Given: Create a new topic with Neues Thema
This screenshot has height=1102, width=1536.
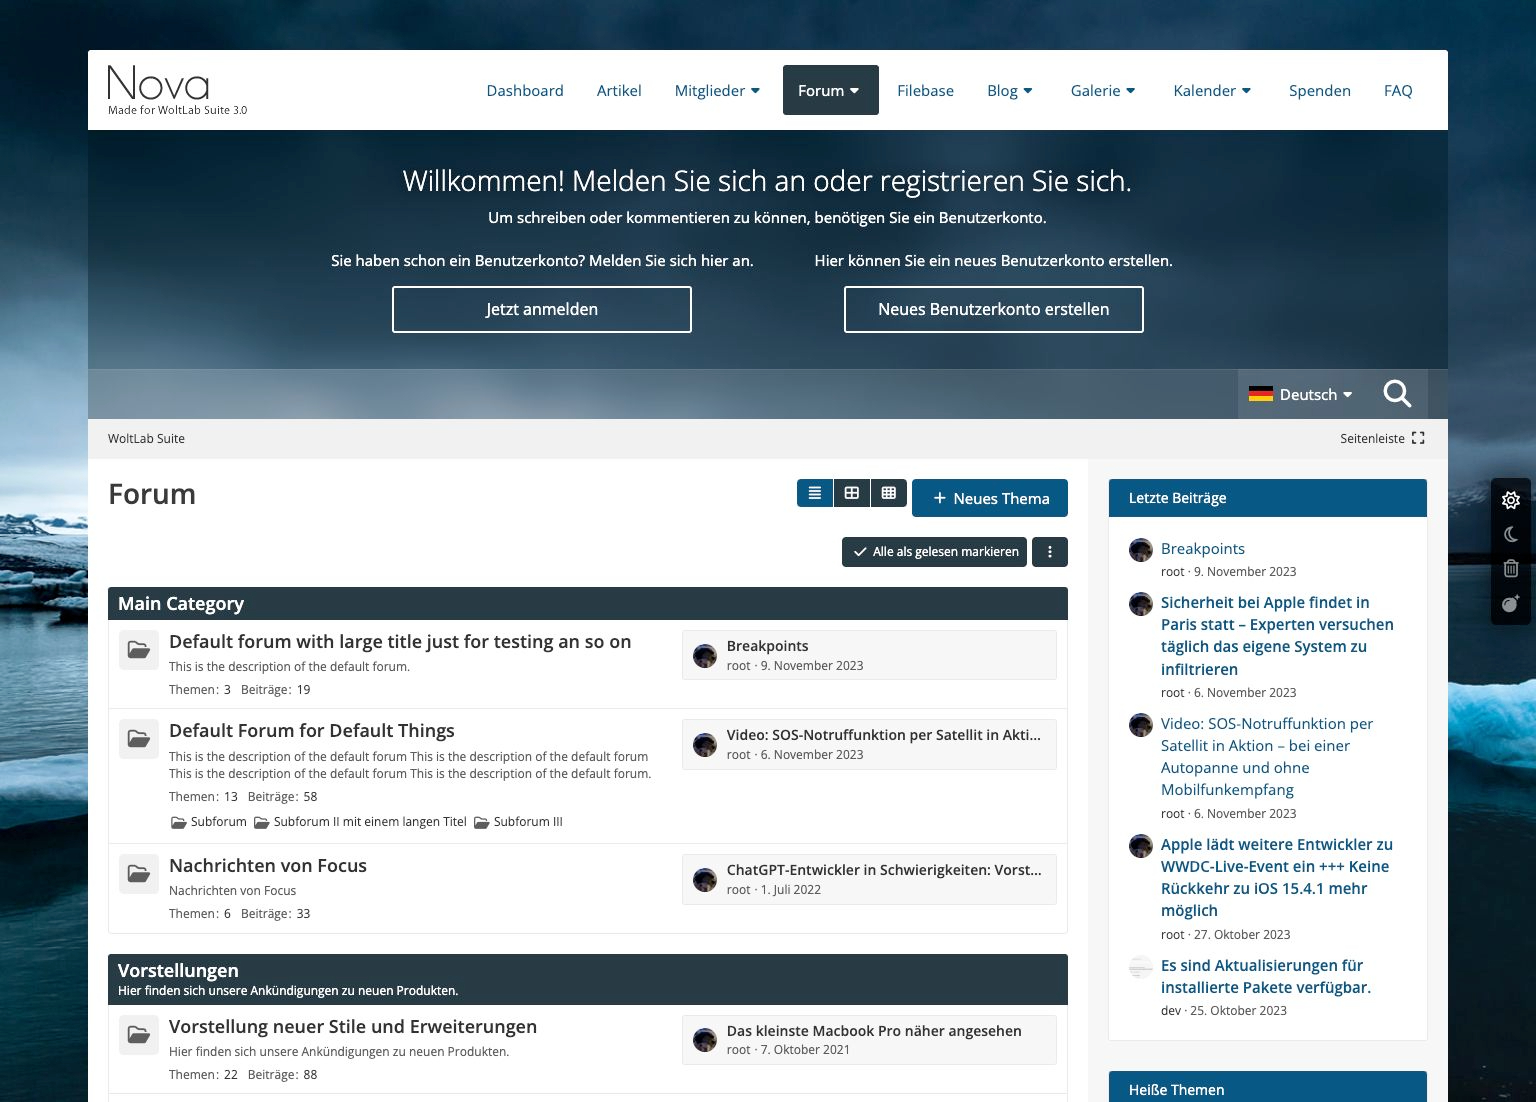Looking at the screenshot, I should point(989,498).
